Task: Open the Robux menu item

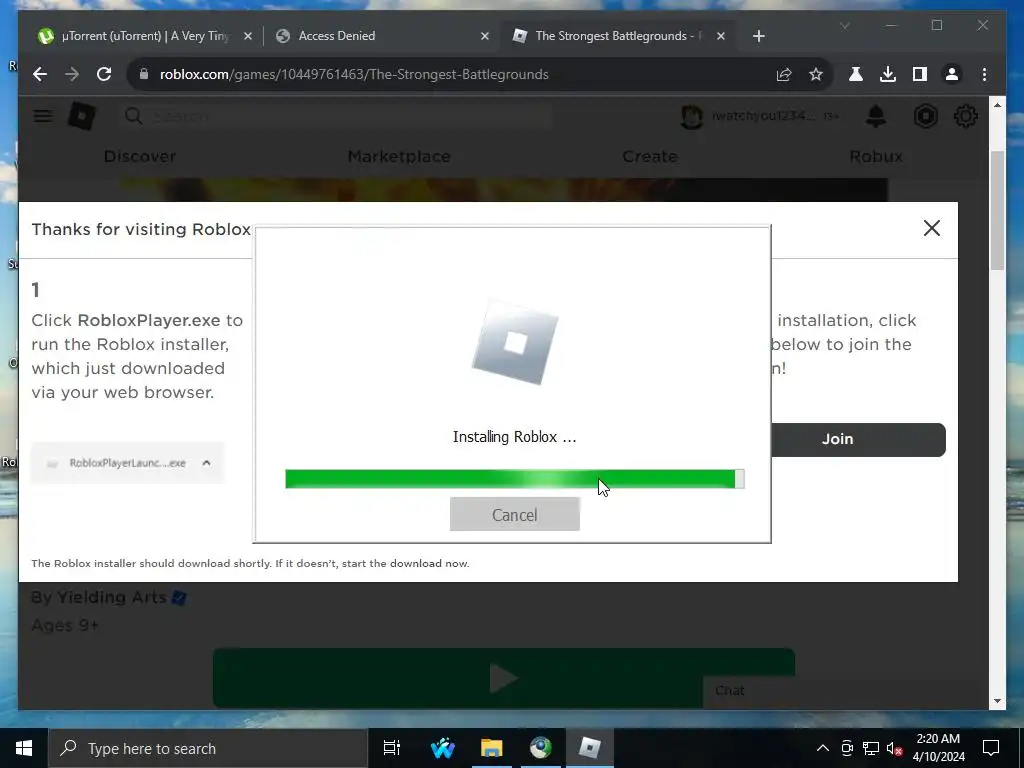Action: tap(876, 157)
